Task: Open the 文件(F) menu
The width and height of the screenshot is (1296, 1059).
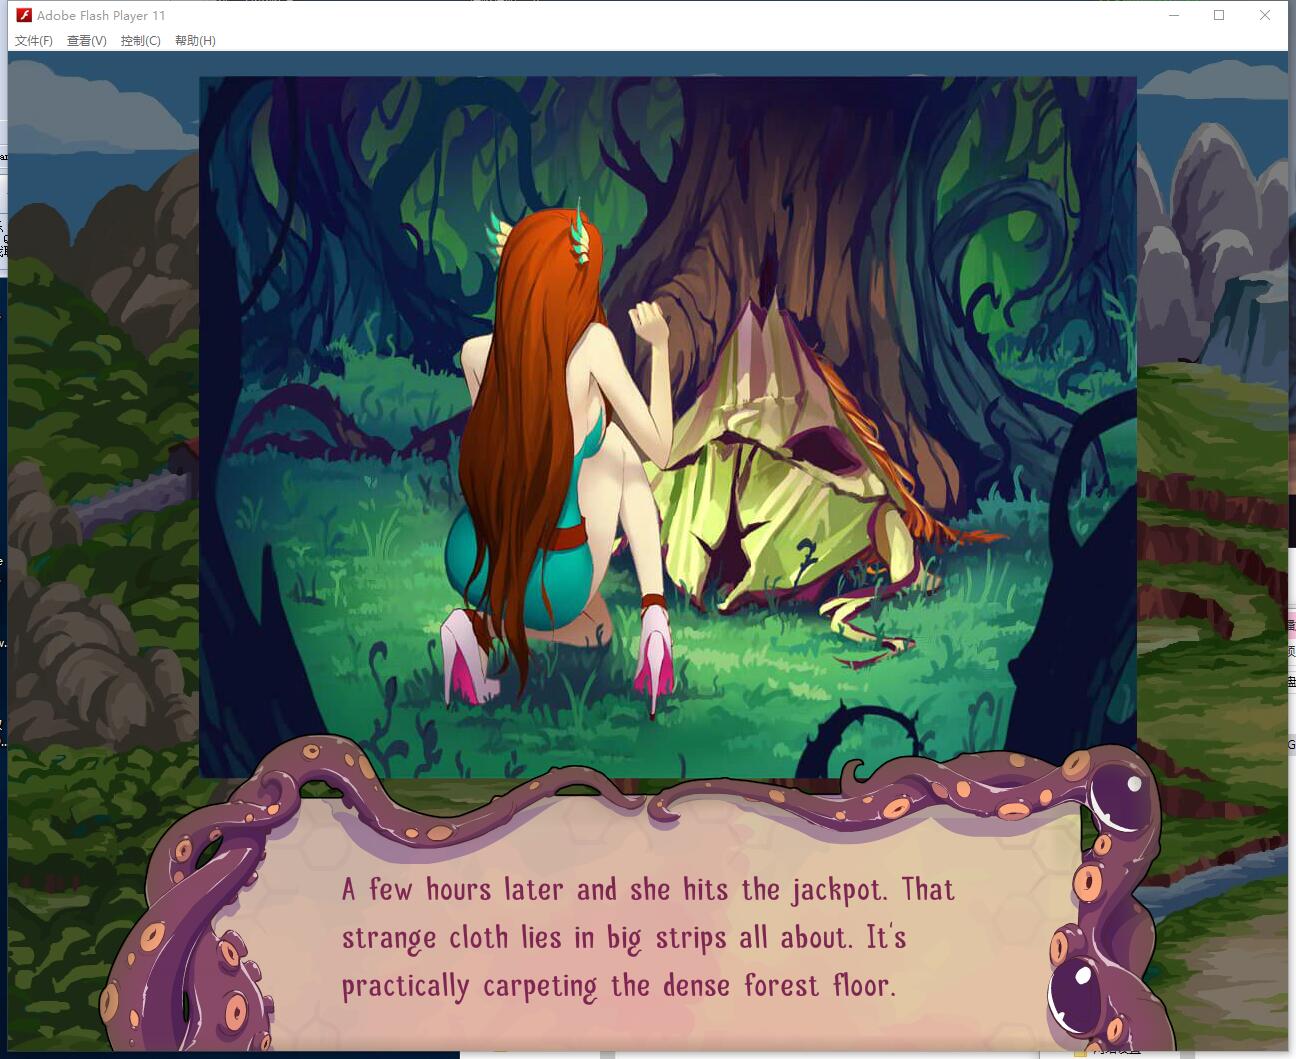Action: tap(33, 41)
